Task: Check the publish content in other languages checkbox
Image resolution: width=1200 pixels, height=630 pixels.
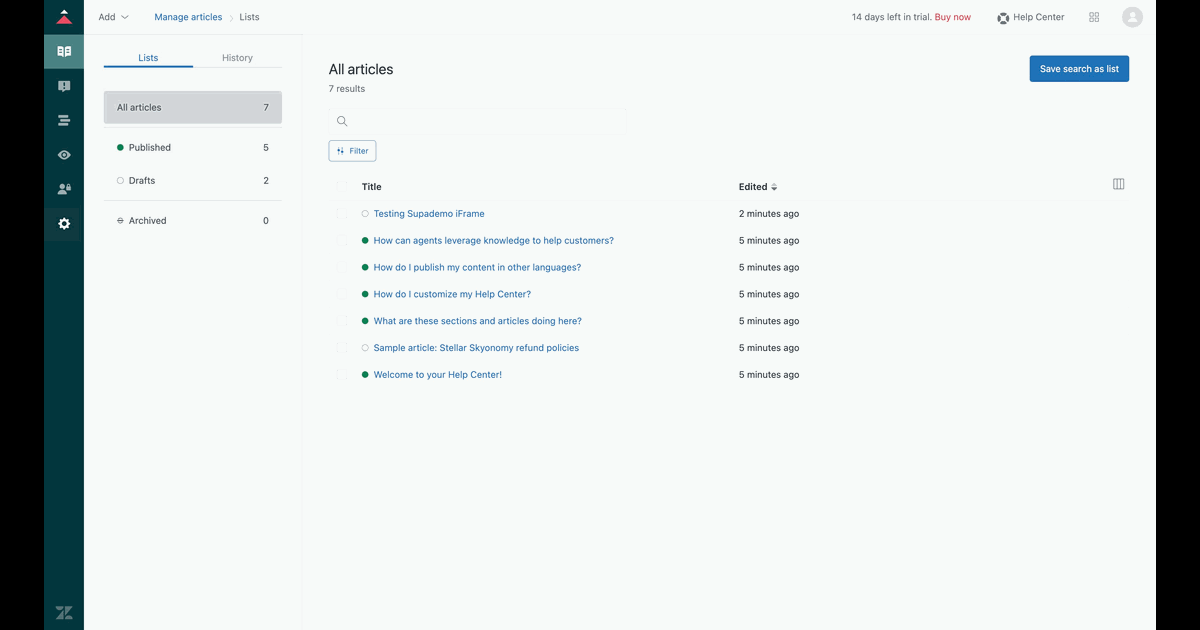Action: (x=342, y=268)
